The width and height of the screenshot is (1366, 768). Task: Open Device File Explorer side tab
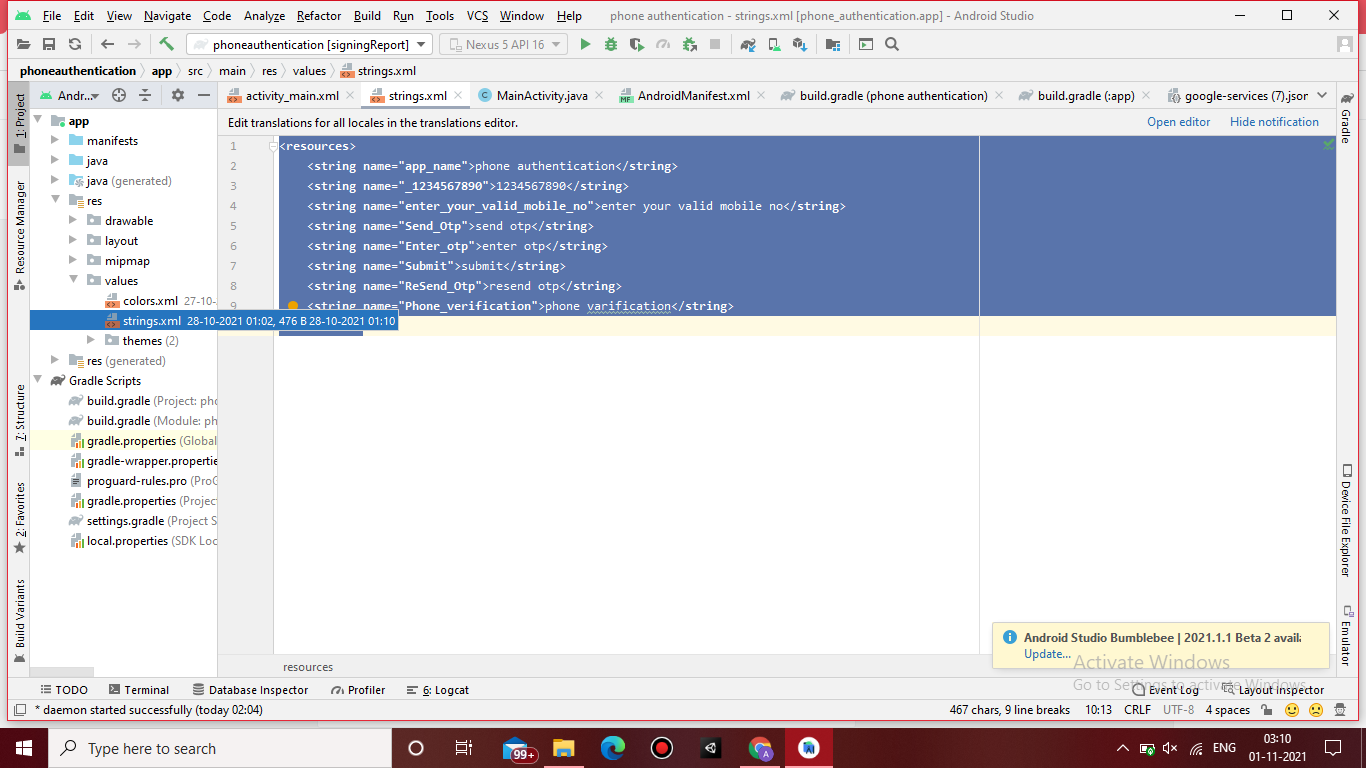pyautogui.click(x=1346, y=521)
